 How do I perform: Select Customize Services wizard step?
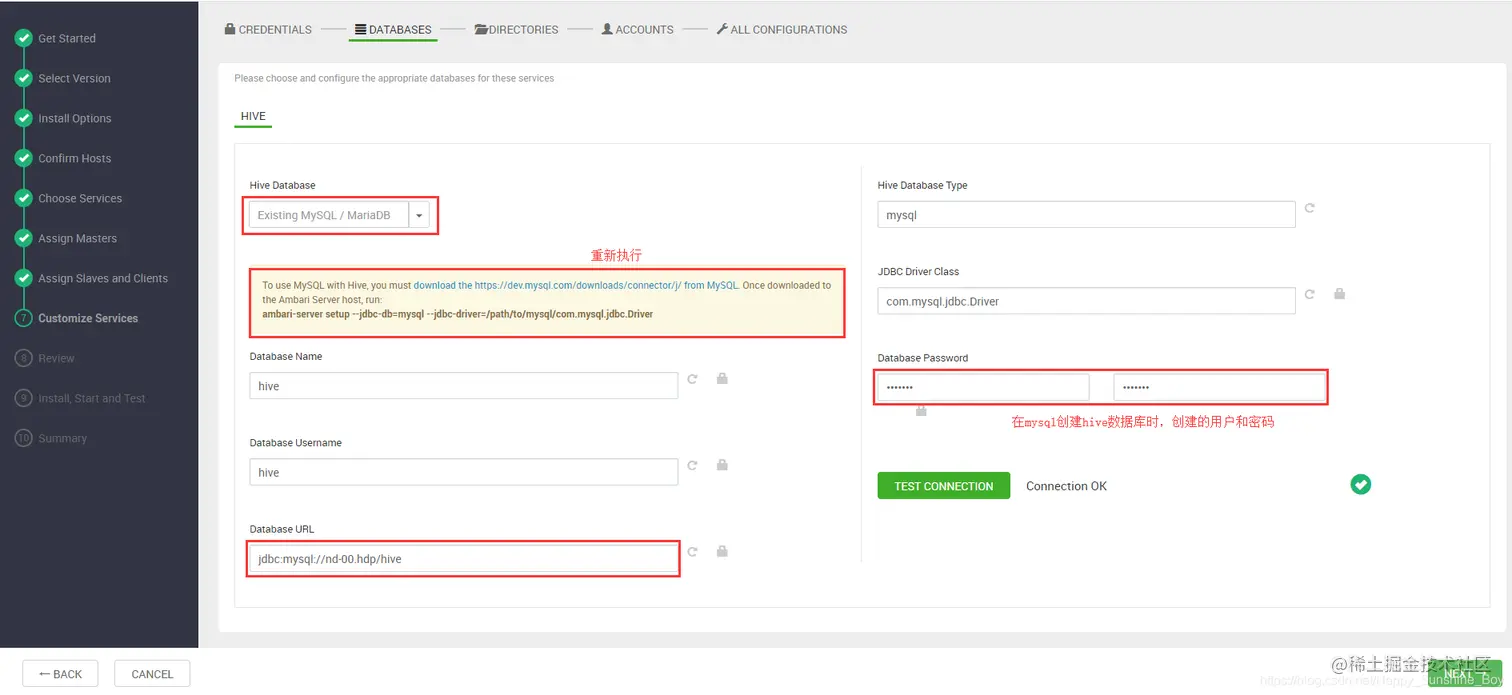click(88, 318)
